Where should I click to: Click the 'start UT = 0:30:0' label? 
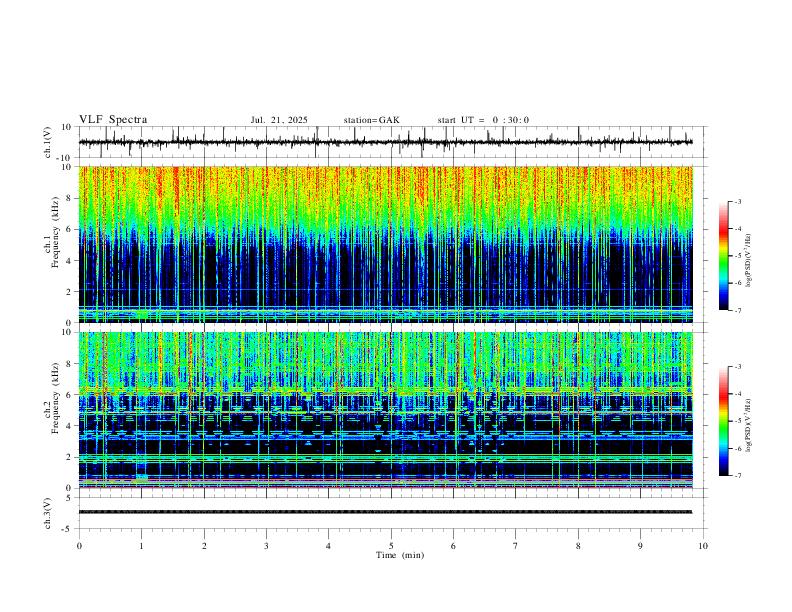coord(483,120)
